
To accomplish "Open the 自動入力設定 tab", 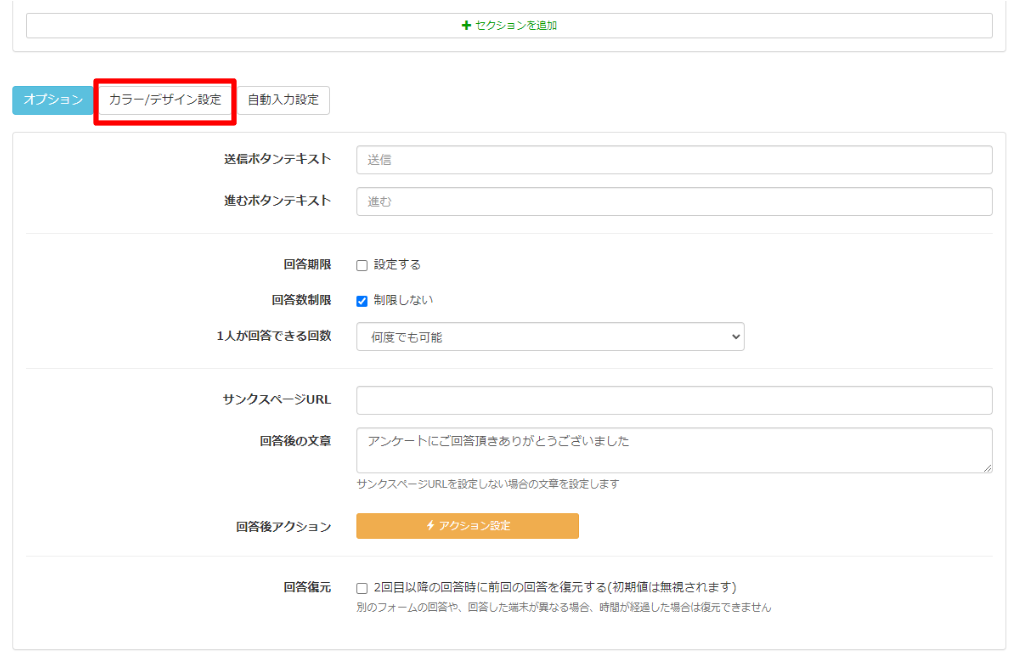I will pyautogui.click(x=283, y=100).
